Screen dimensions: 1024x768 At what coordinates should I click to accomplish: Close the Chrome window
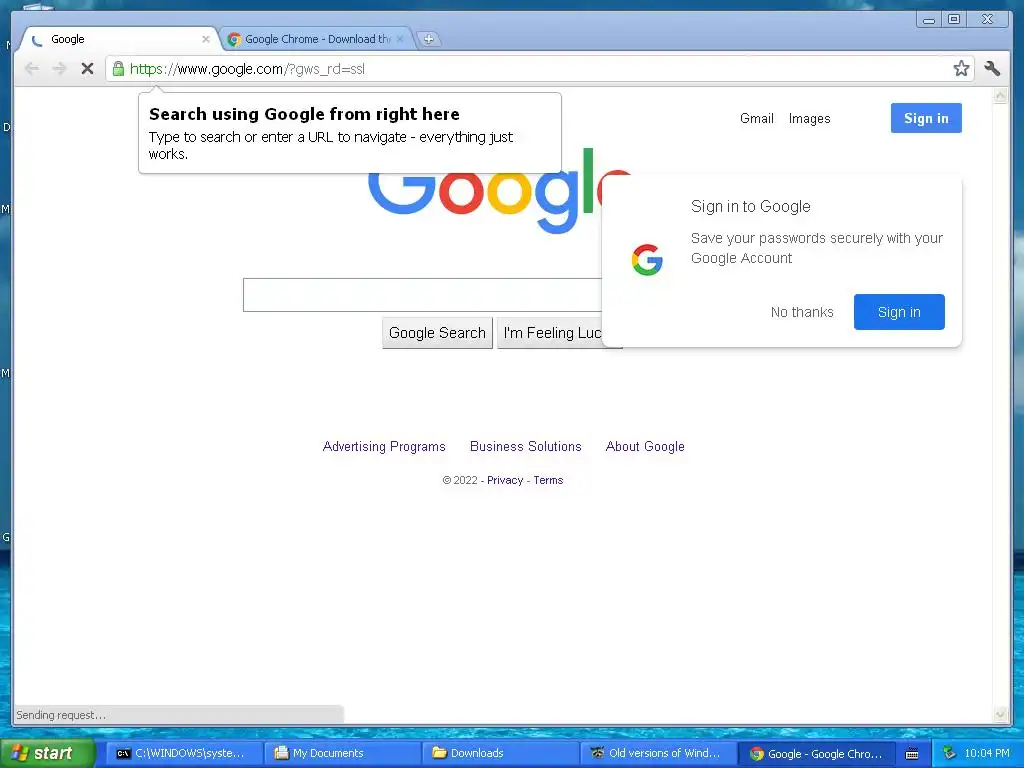point(988,20)
